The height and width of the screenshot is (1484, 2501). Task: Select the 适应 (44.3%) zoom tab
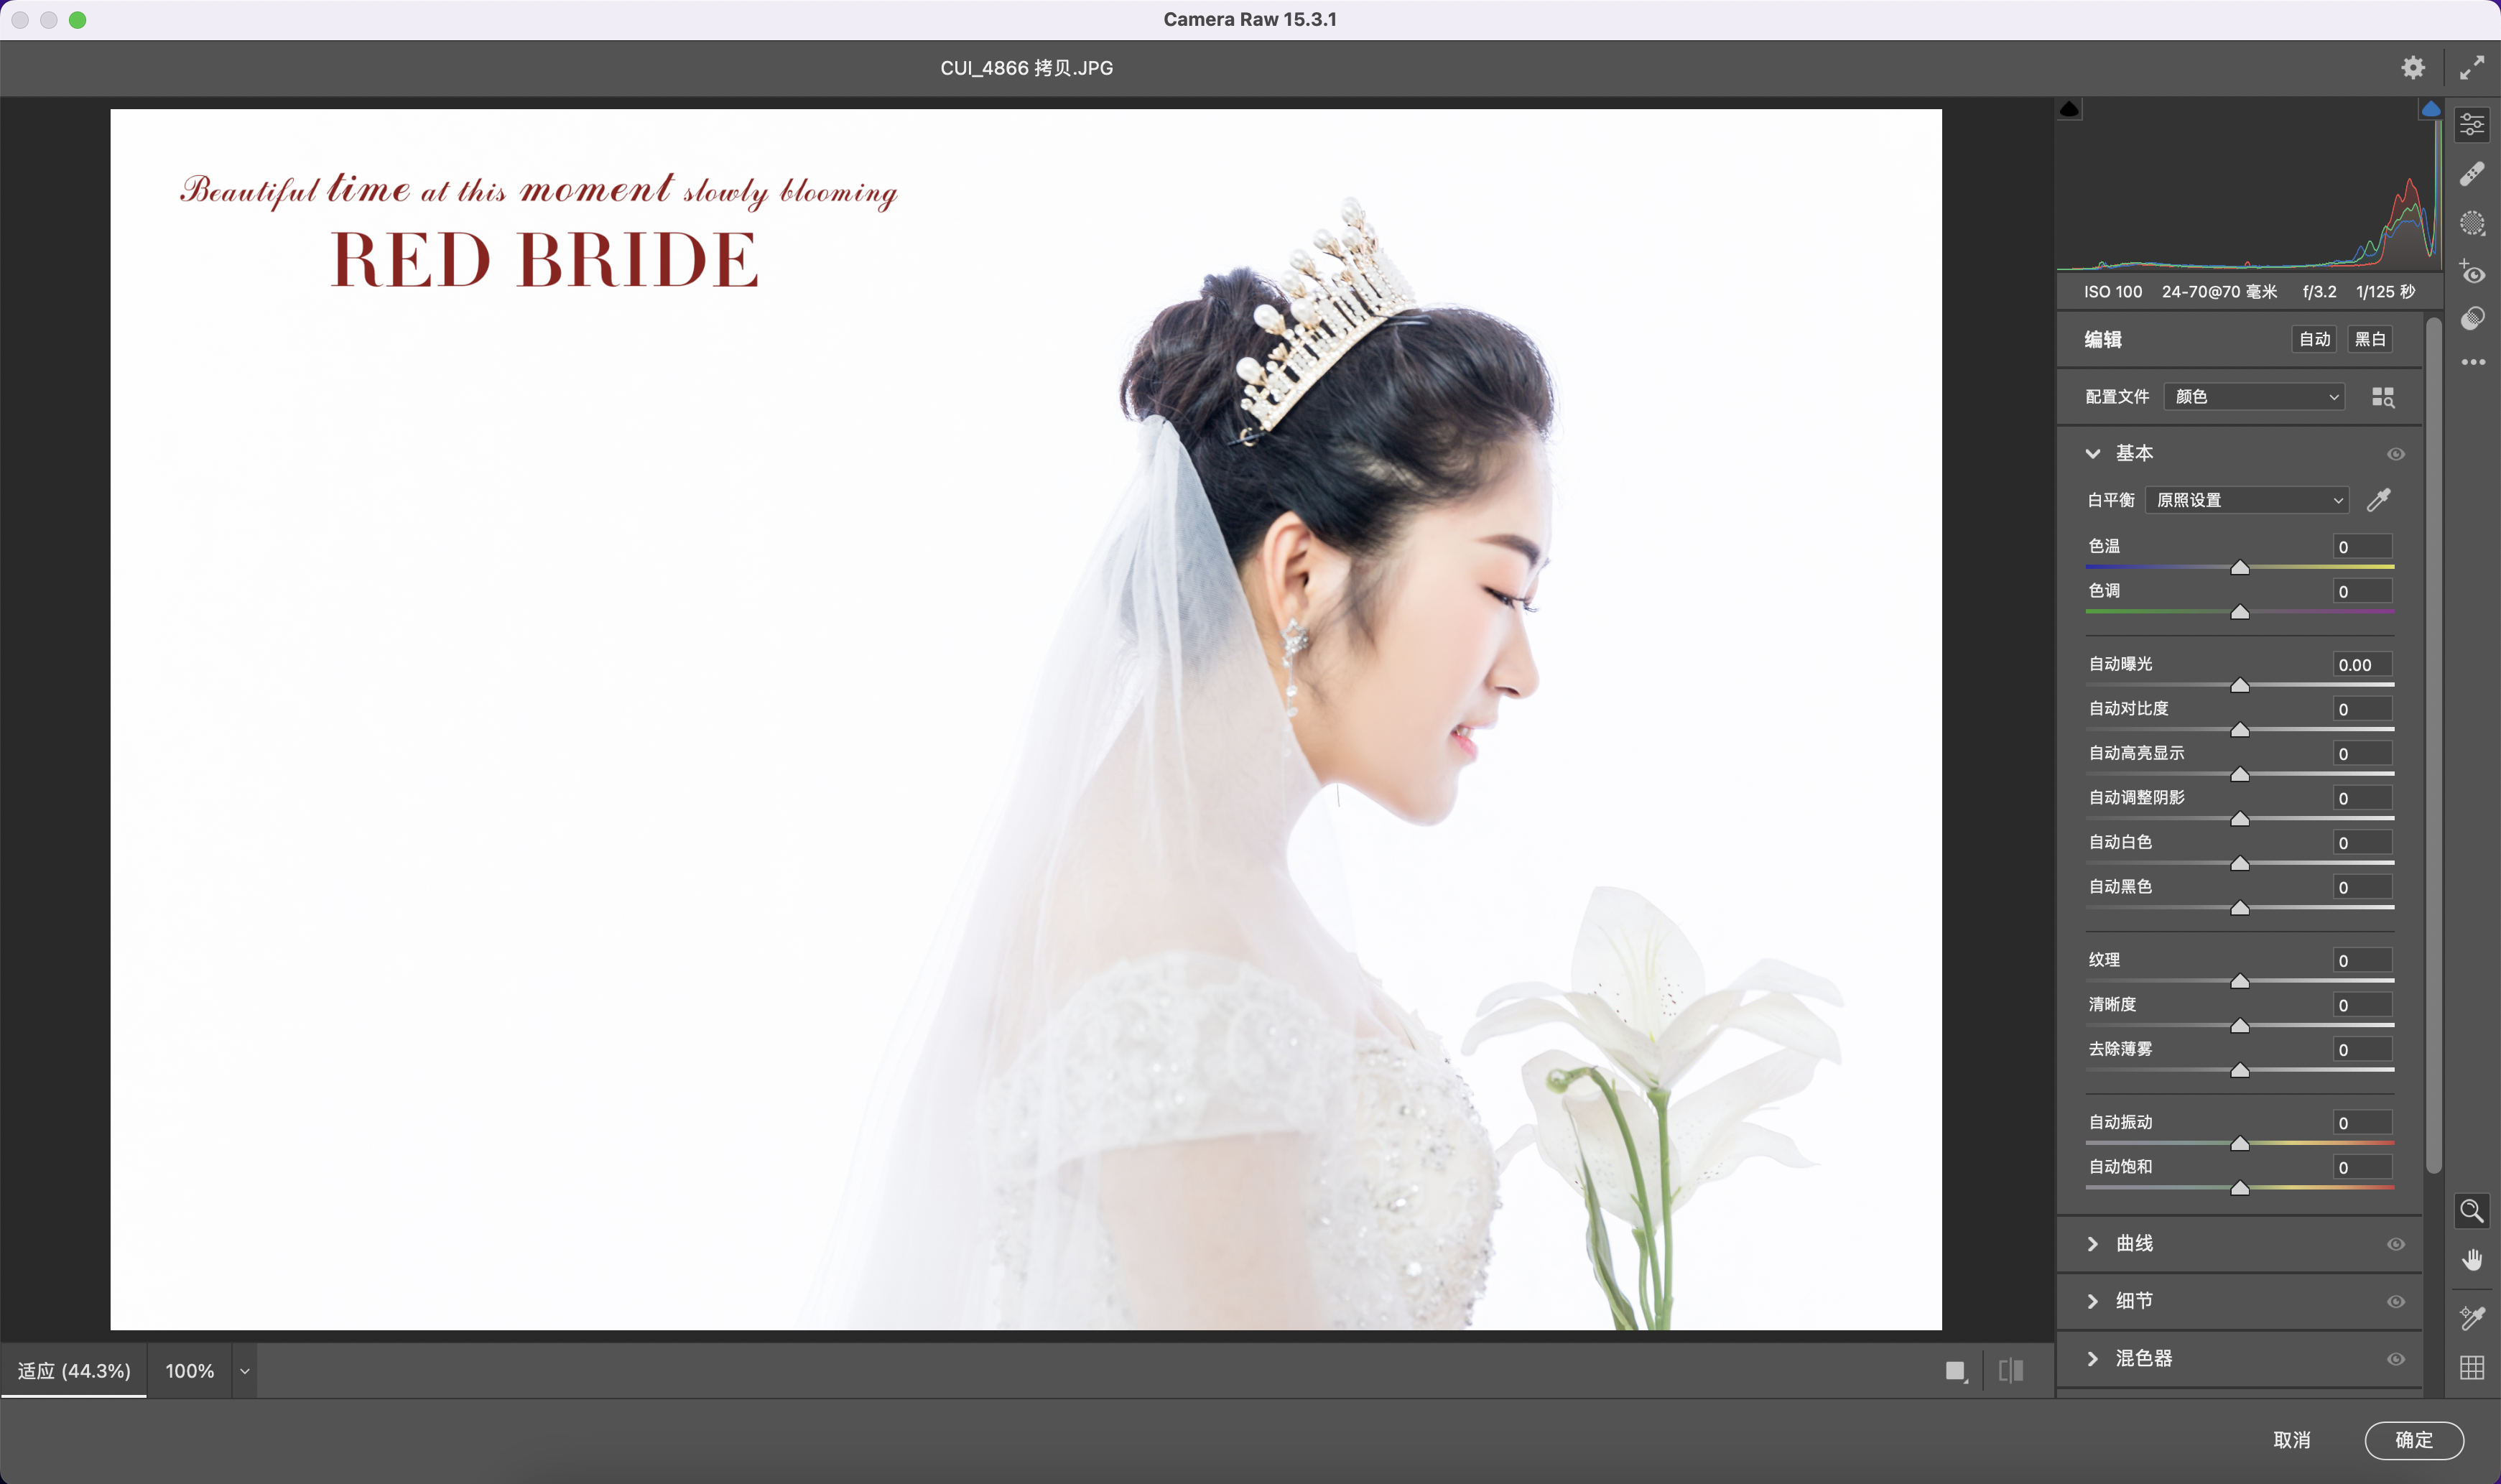(74, 1371)
